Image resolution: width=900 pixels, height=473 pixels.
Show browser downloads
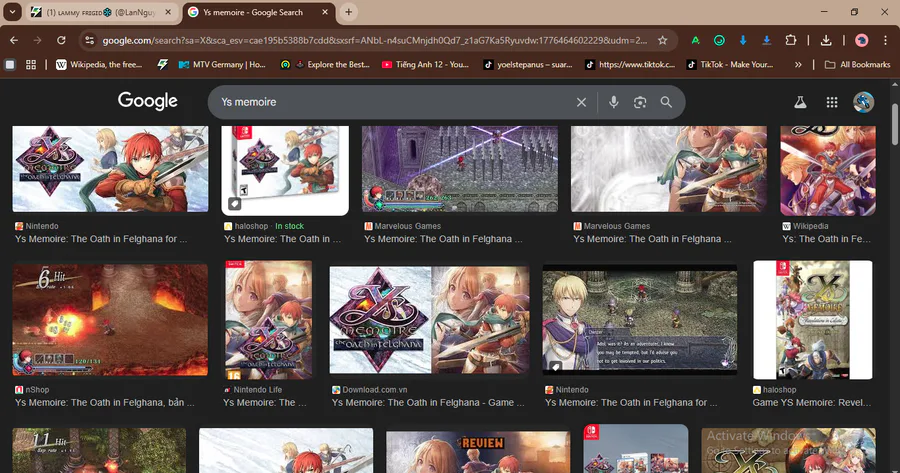826,40
